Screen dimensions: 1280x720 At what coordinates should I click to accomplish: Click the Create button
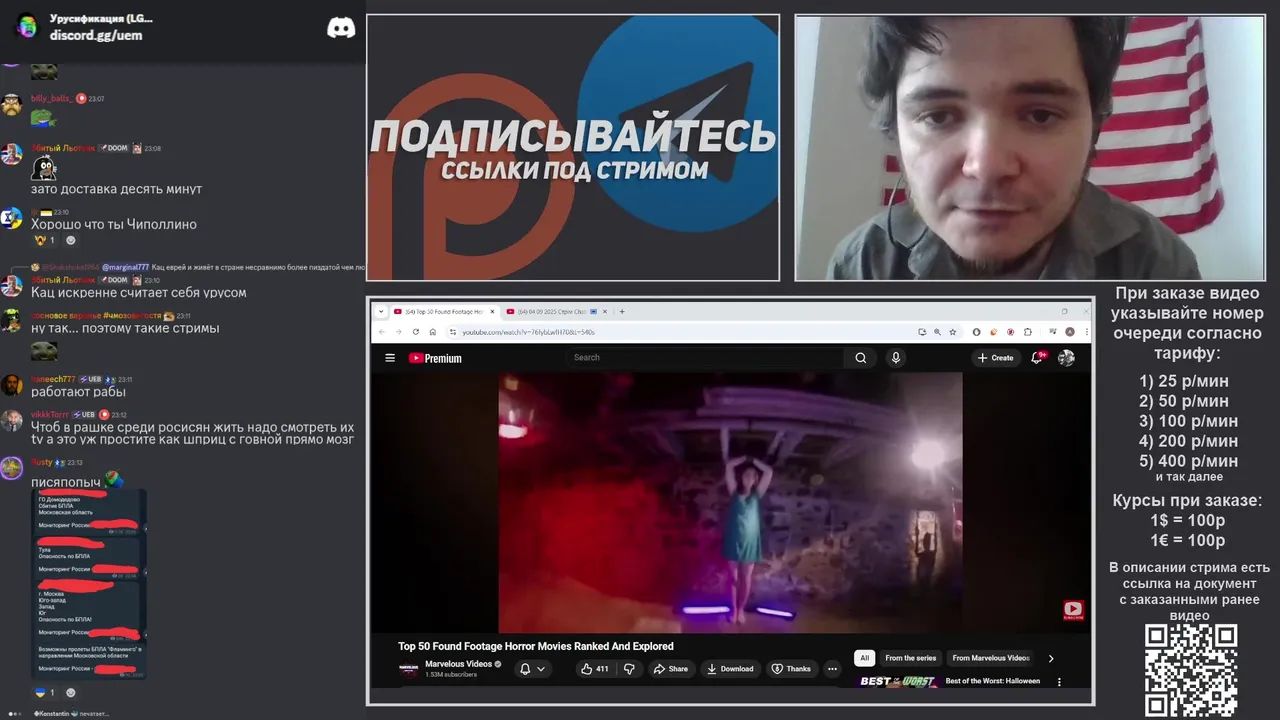click(x=995, y=358)
